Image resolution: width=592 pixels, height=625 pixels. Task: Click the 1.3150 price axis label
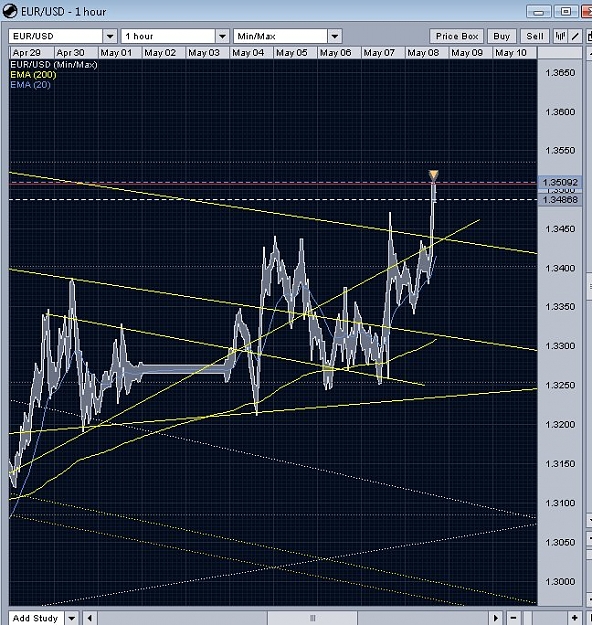pos(560,464)
